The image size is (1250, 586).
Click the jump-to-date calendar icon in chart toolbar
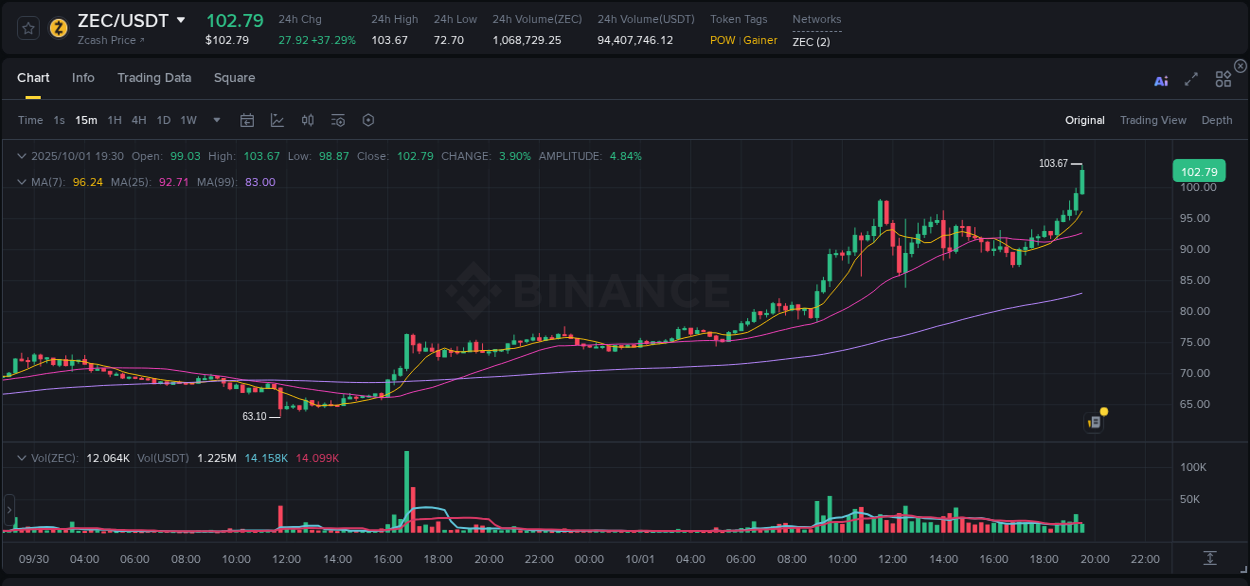pyautogui.click(x=247, y=119)
